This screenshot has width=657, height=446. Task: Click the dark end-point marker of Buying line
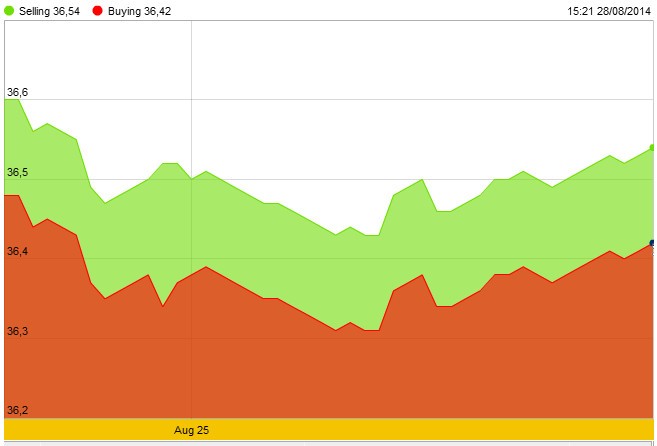(x=652, y=242)
